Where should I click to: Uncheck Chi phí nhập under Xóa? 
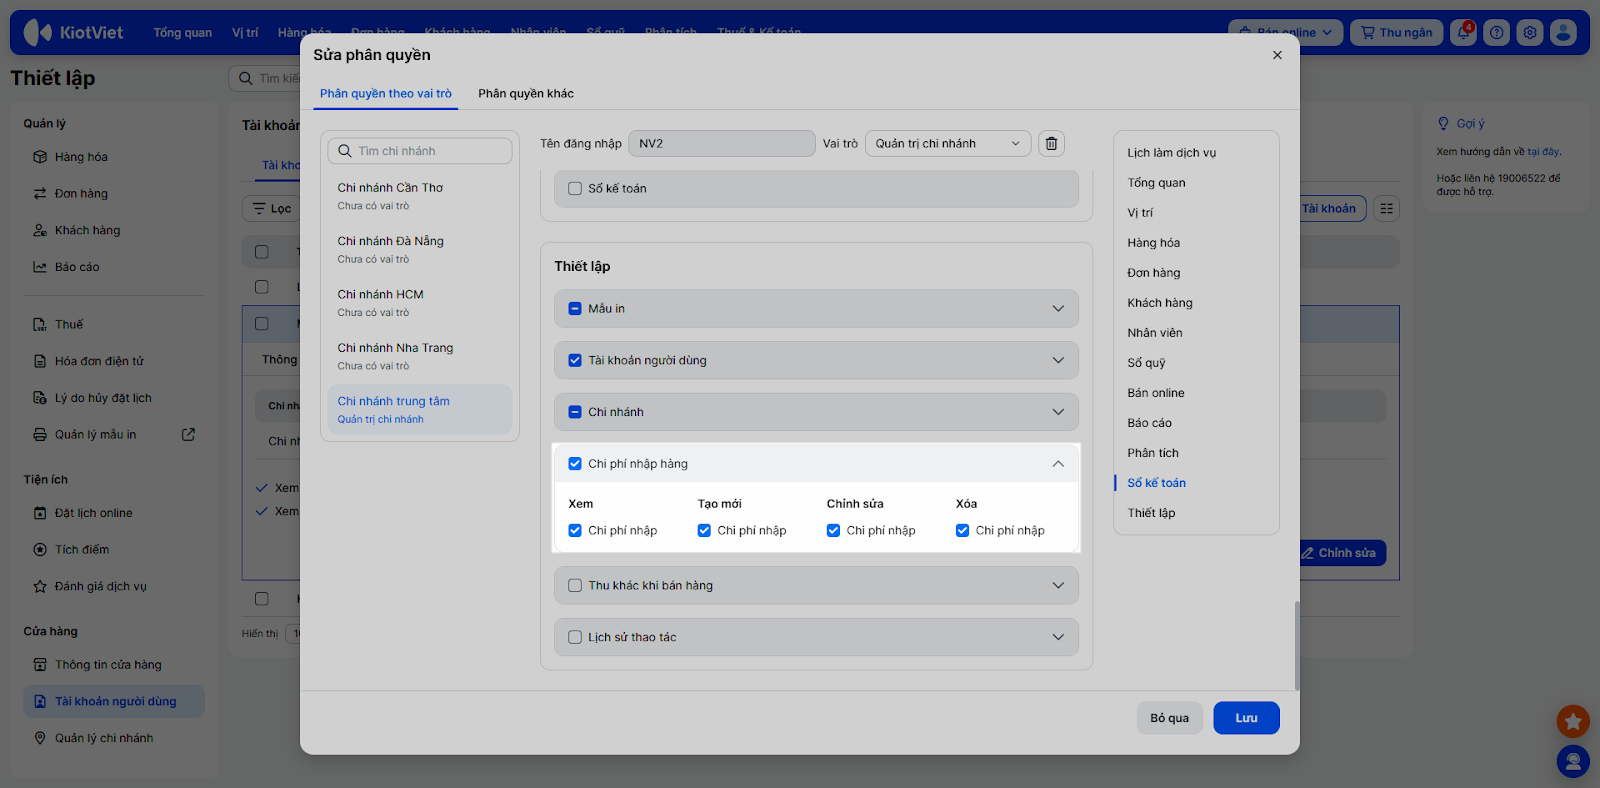[962, 531]
